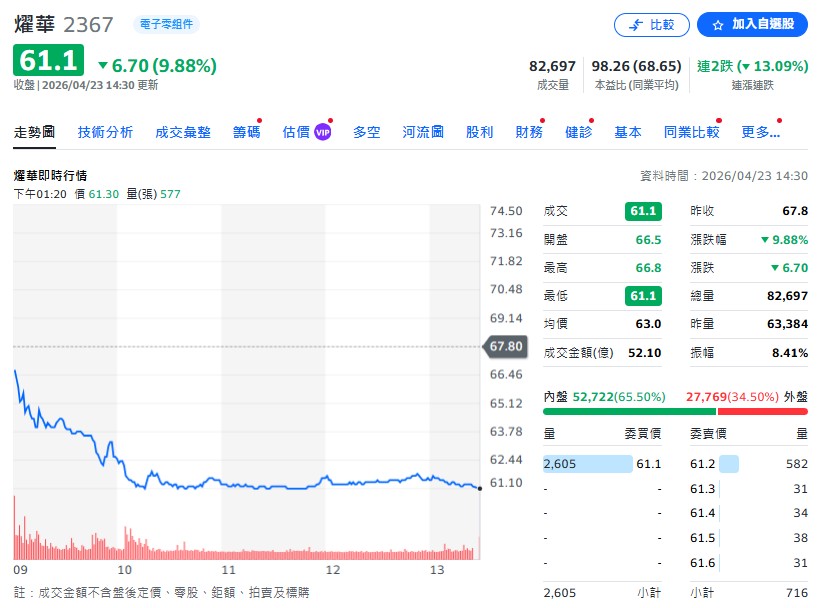Click the green 內盤 ratio bar
Screen dimensions: 830x608
(628, 411)
